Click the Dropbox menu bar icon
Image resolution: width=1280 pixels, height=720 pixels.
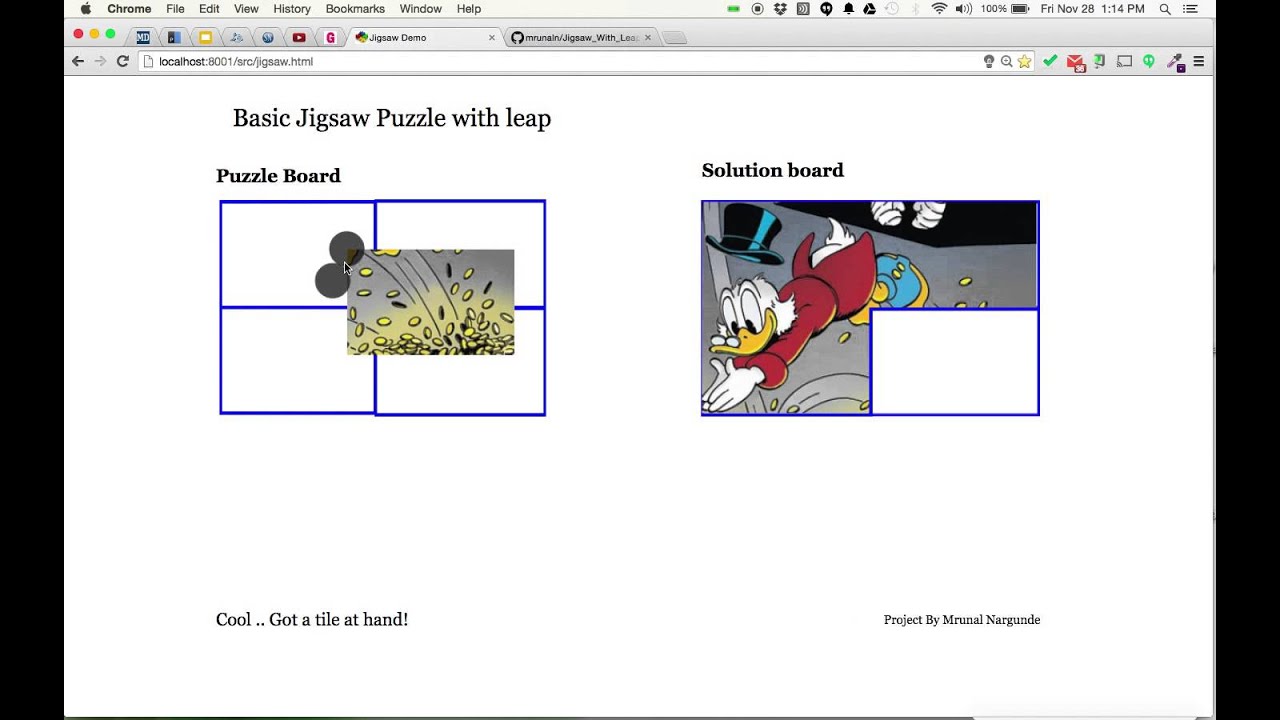click(x=780, y=9)
